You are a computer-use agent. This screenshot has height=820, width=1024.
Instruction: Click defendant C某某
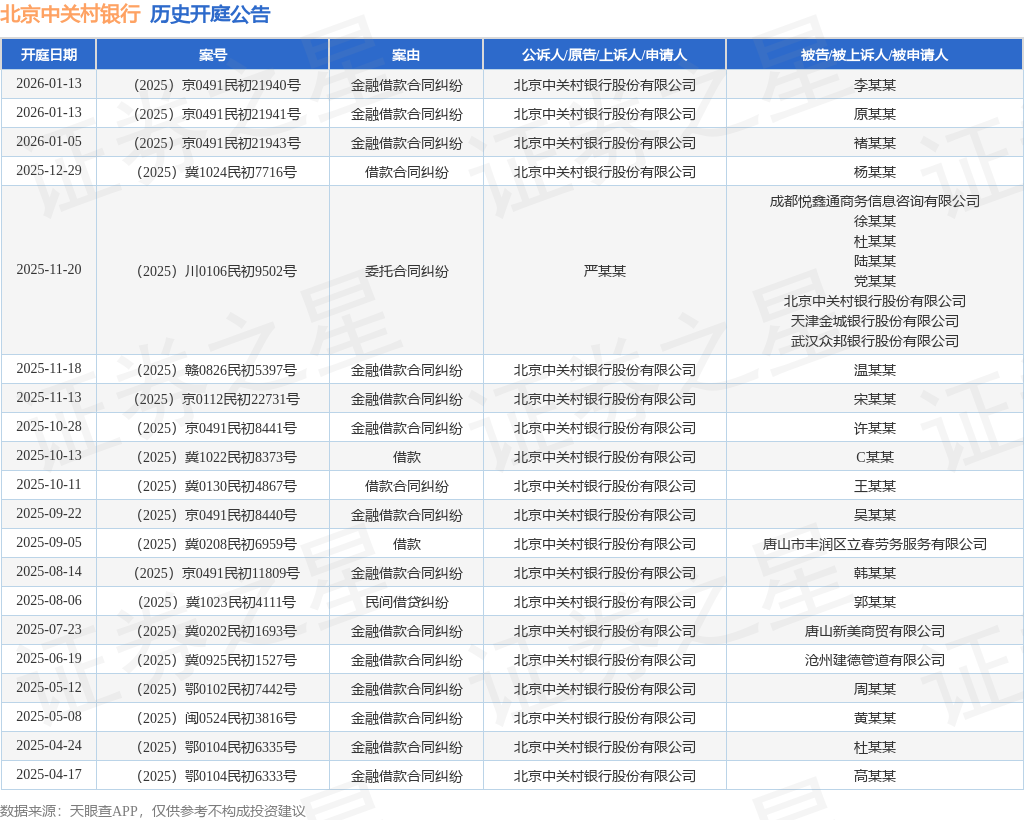874,457
